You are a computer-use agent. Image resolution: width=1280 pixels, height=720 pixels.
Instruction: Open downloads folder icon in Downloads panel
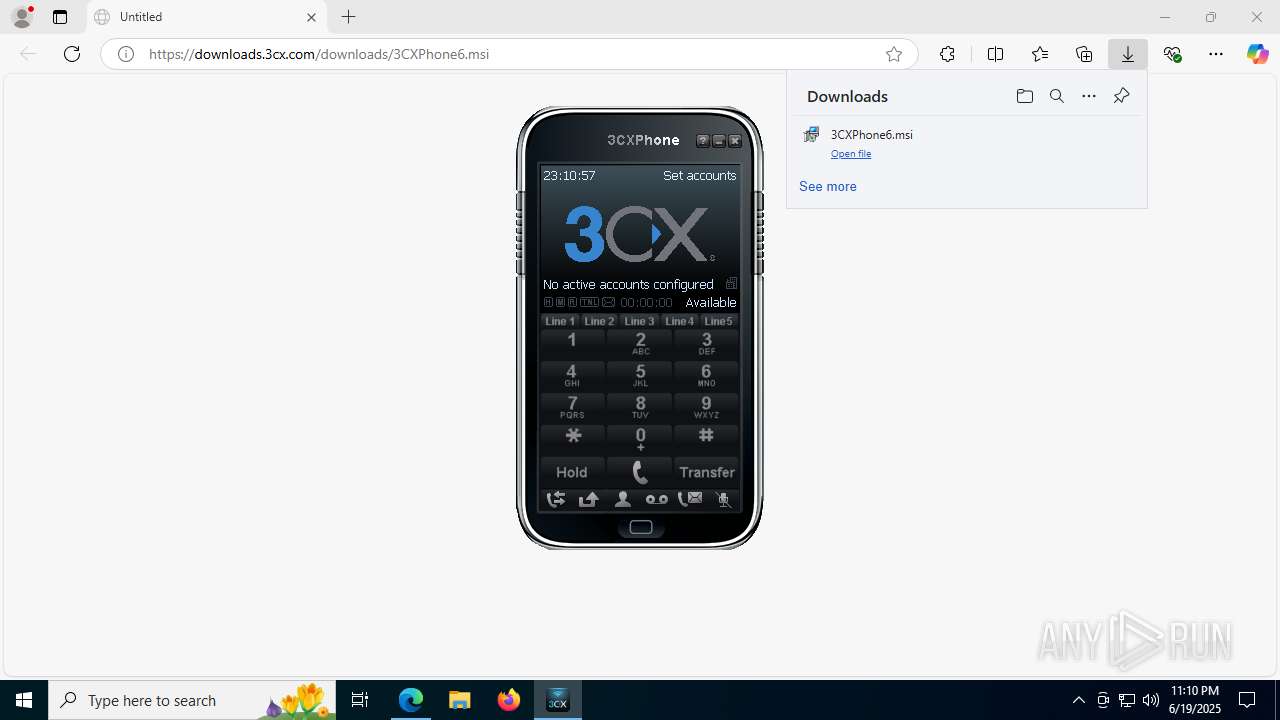(x=1024, y=96)
